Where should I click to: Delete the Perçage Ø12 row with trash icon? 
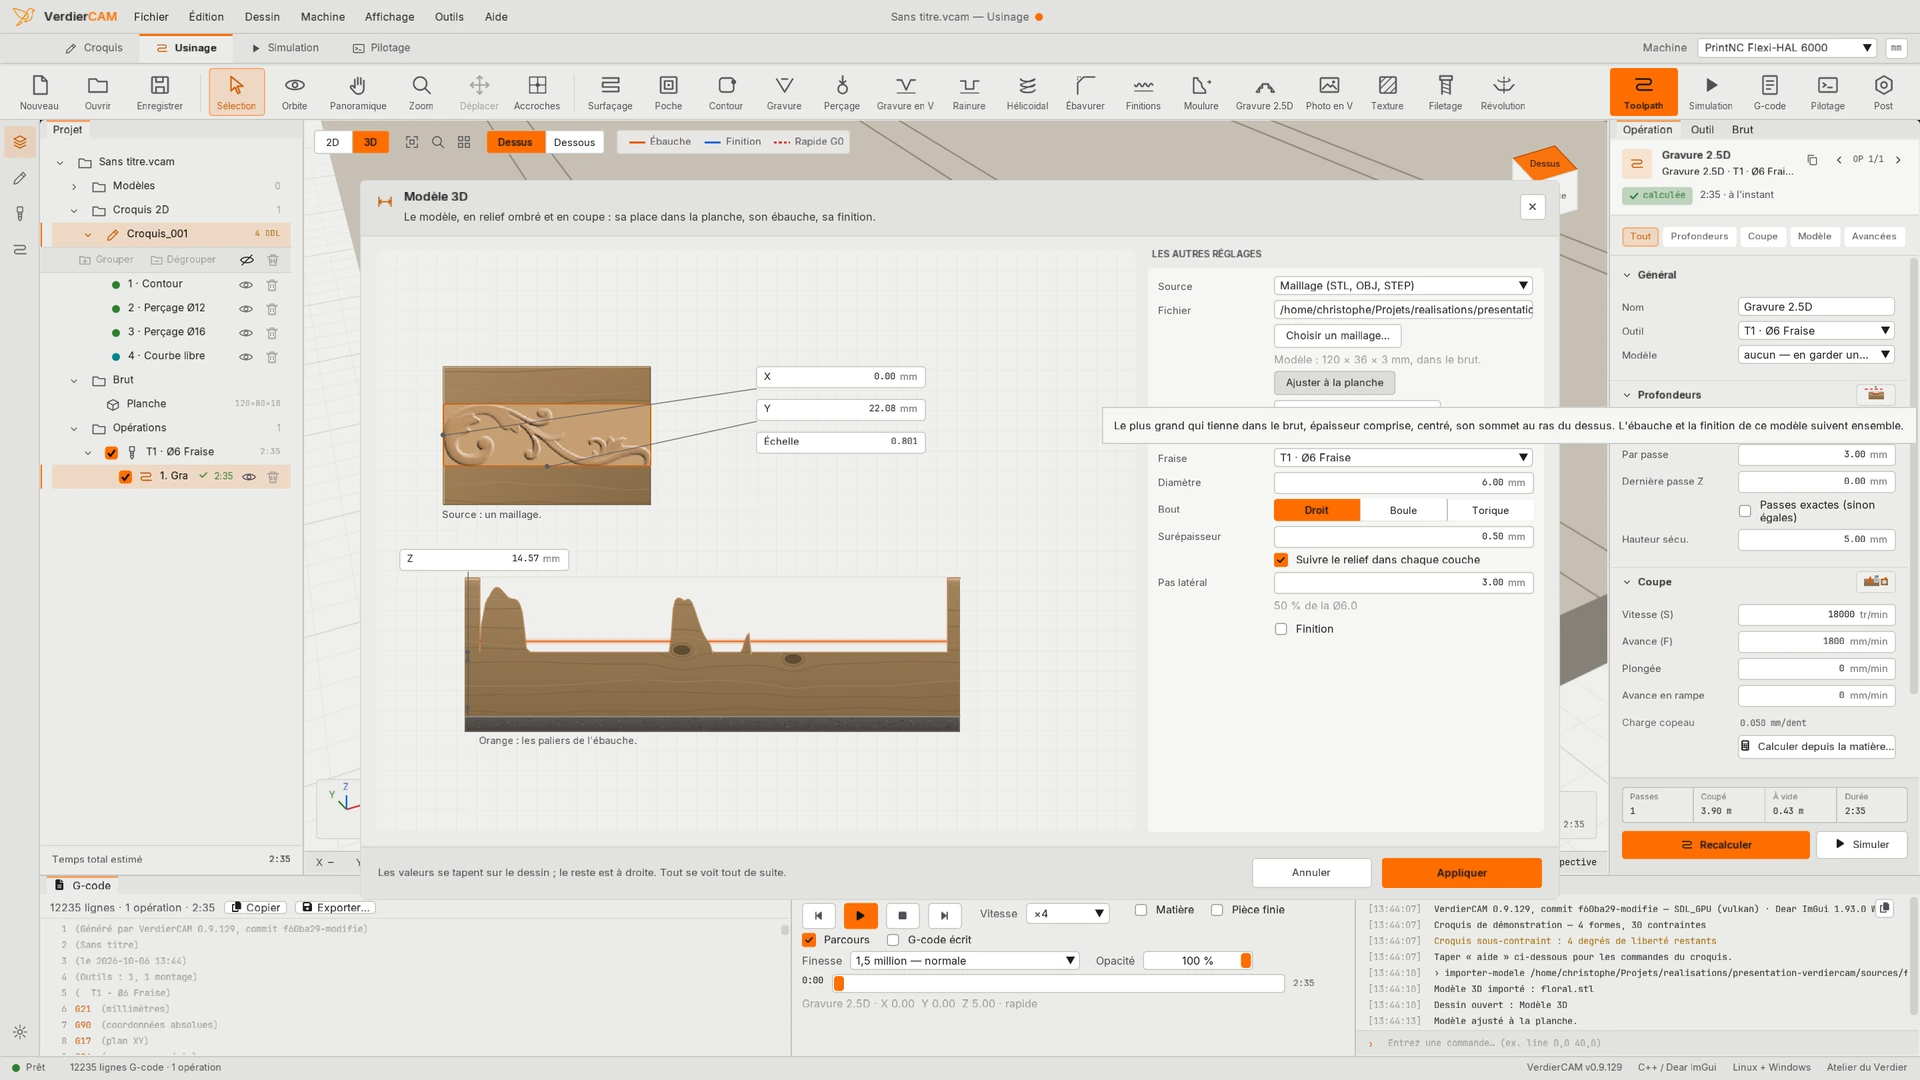(272, 309)
